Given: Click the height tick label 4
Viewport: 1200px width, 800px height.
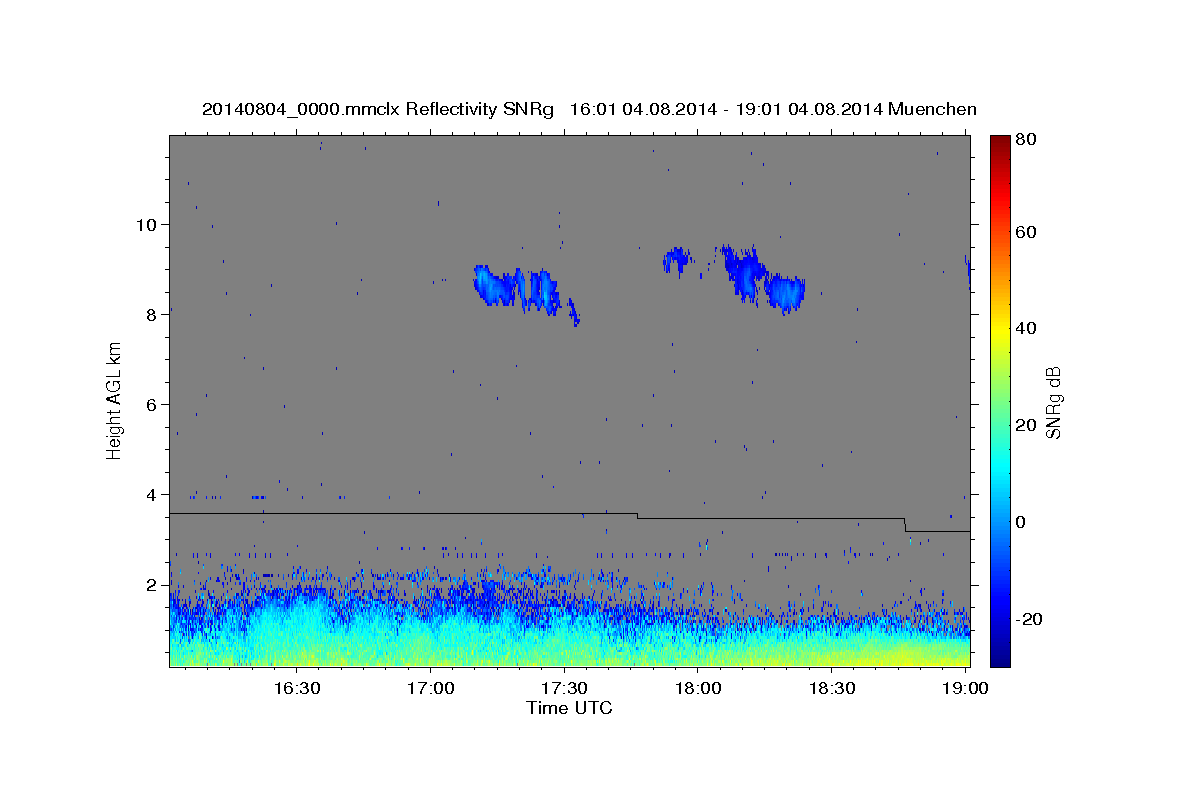Looking at the screenshot, I should coord(153,494).
